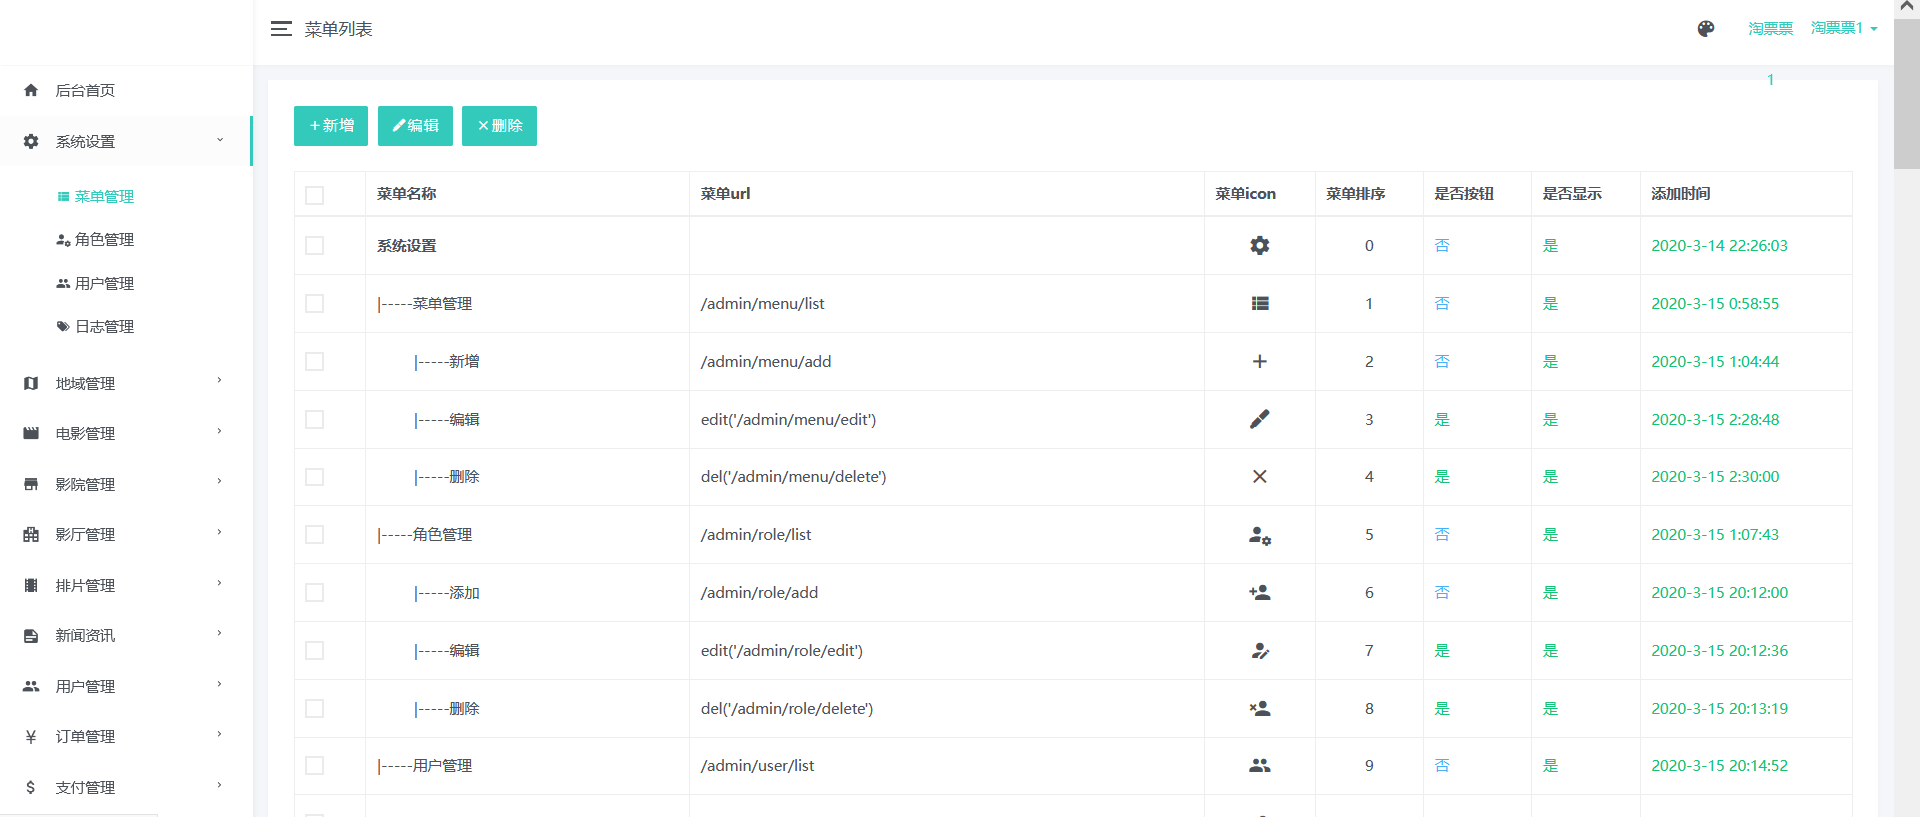Open the theme palette icon
1920x817 pixels.
1706,29
